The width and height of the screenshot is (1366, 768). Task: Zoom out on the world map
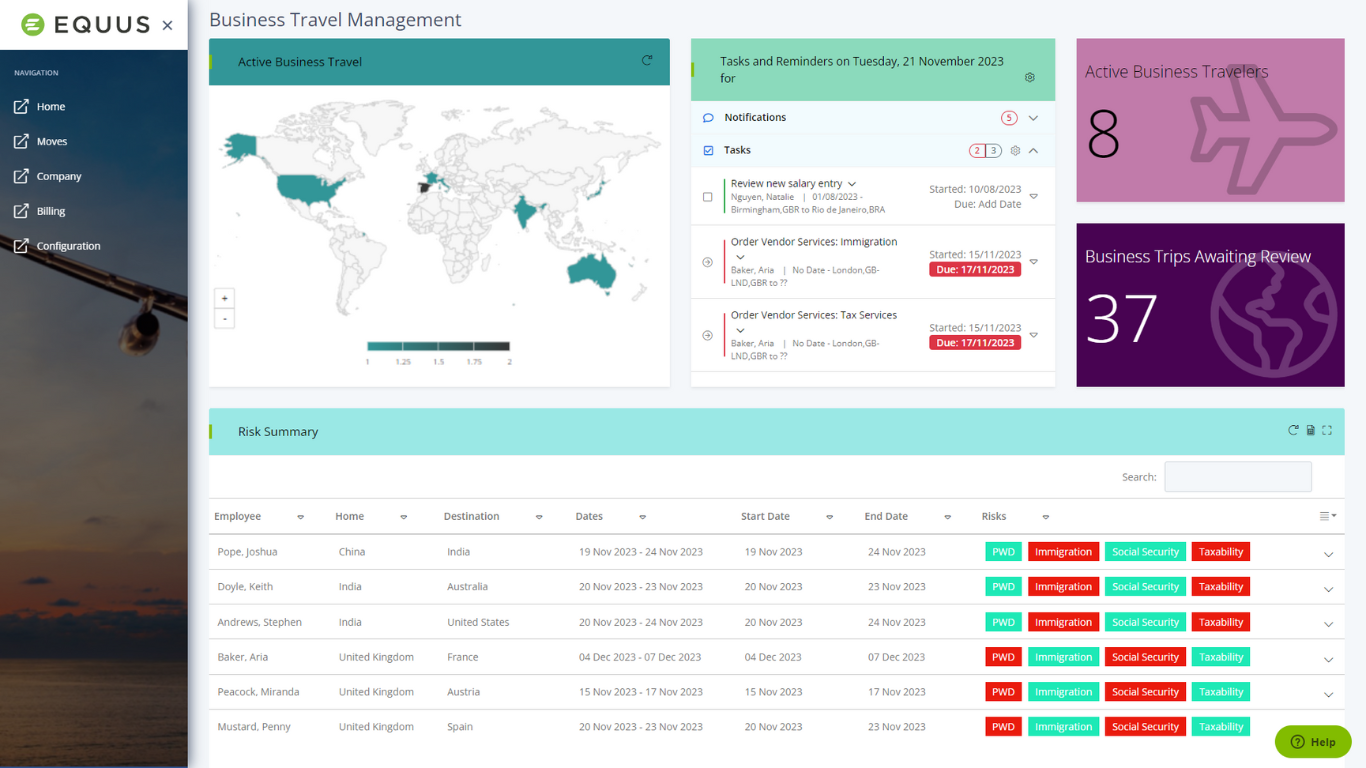point(225,319)
